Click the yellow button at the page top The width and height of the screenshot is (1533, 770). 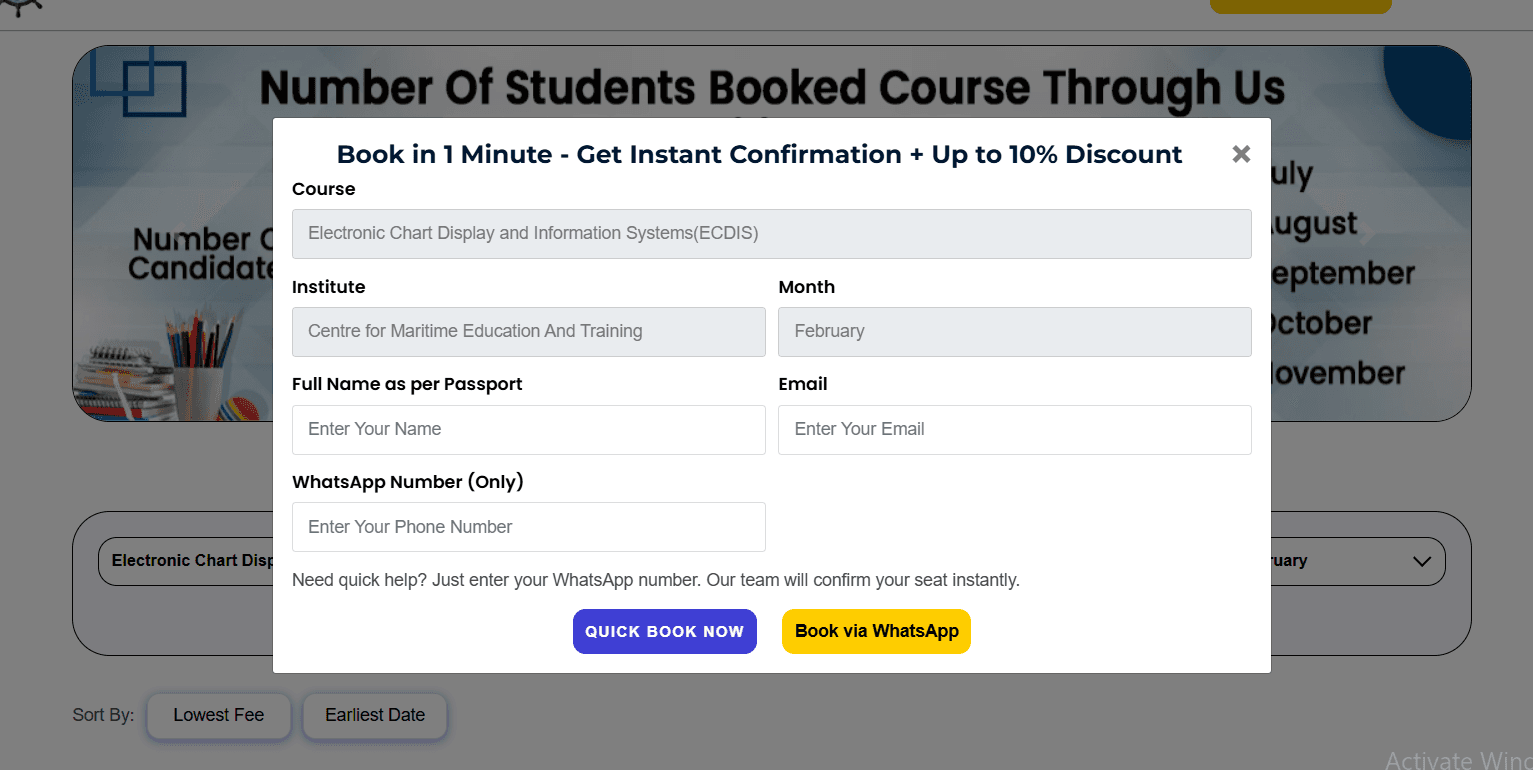[x=1300, y=6]
